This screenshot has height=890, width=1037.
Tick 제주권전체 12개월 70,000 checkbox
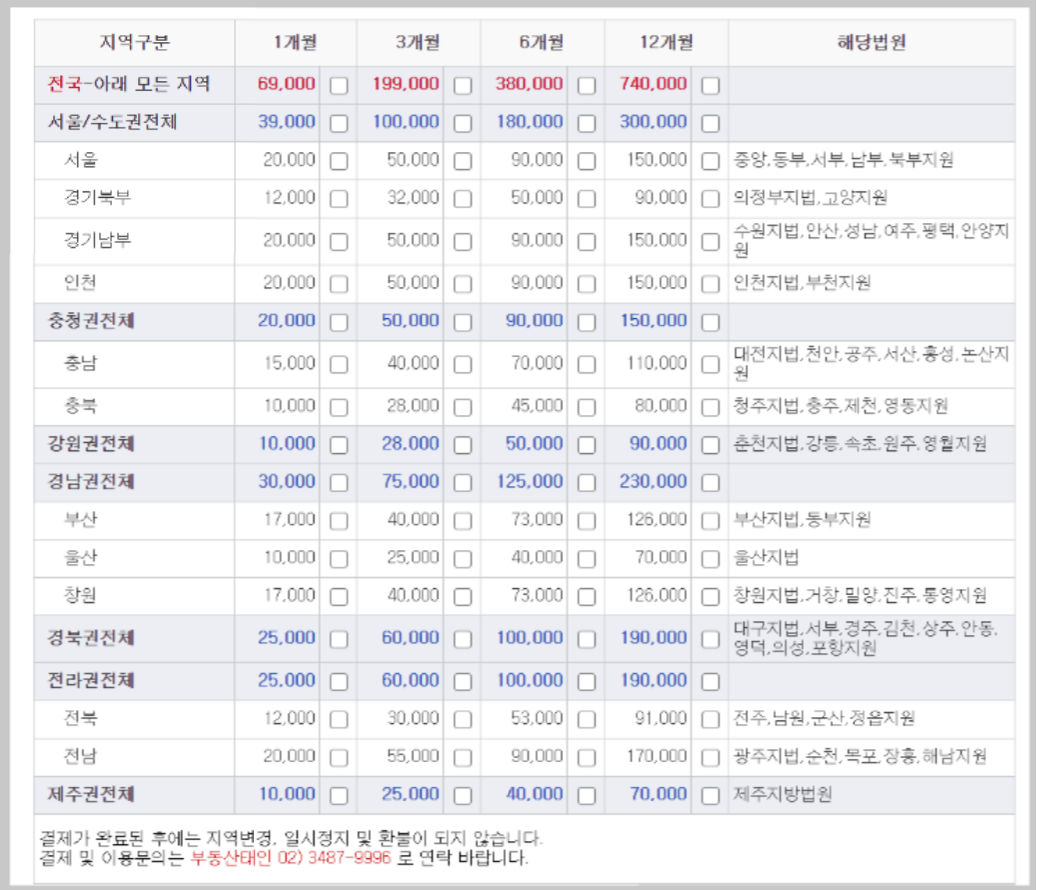tap(710, 795)
